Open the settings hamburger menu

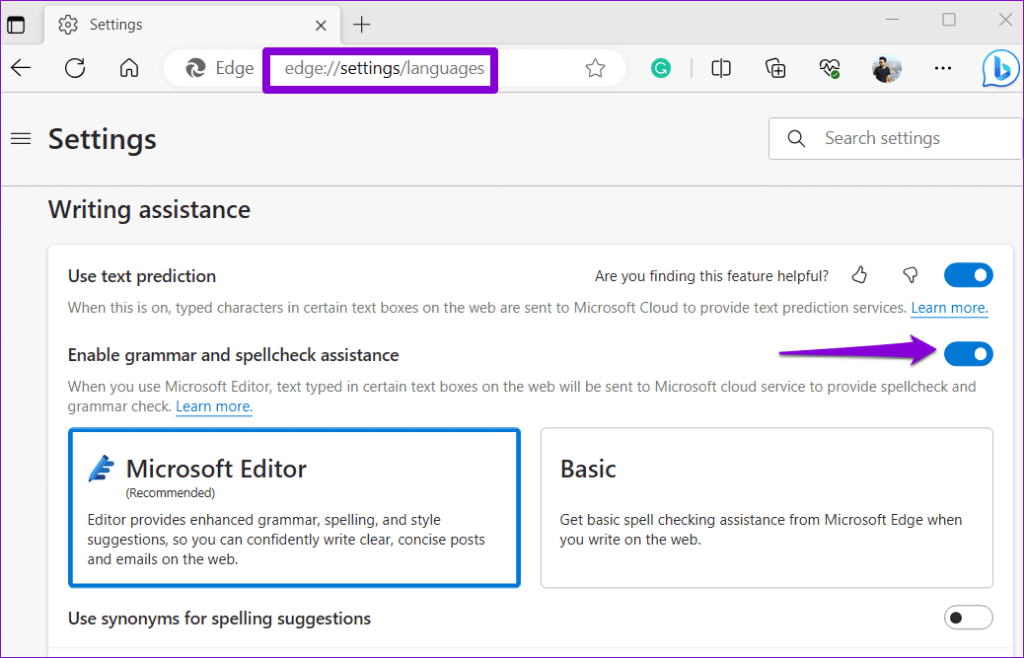pyautogui.click(x=21, y=138)
